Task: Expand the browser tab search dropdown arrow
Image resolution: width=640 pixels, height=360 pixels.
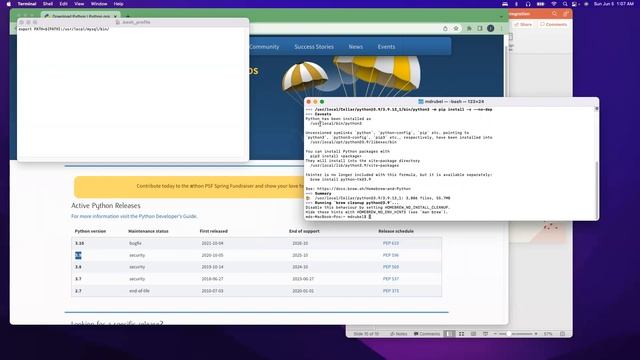Action: point(501,17)
